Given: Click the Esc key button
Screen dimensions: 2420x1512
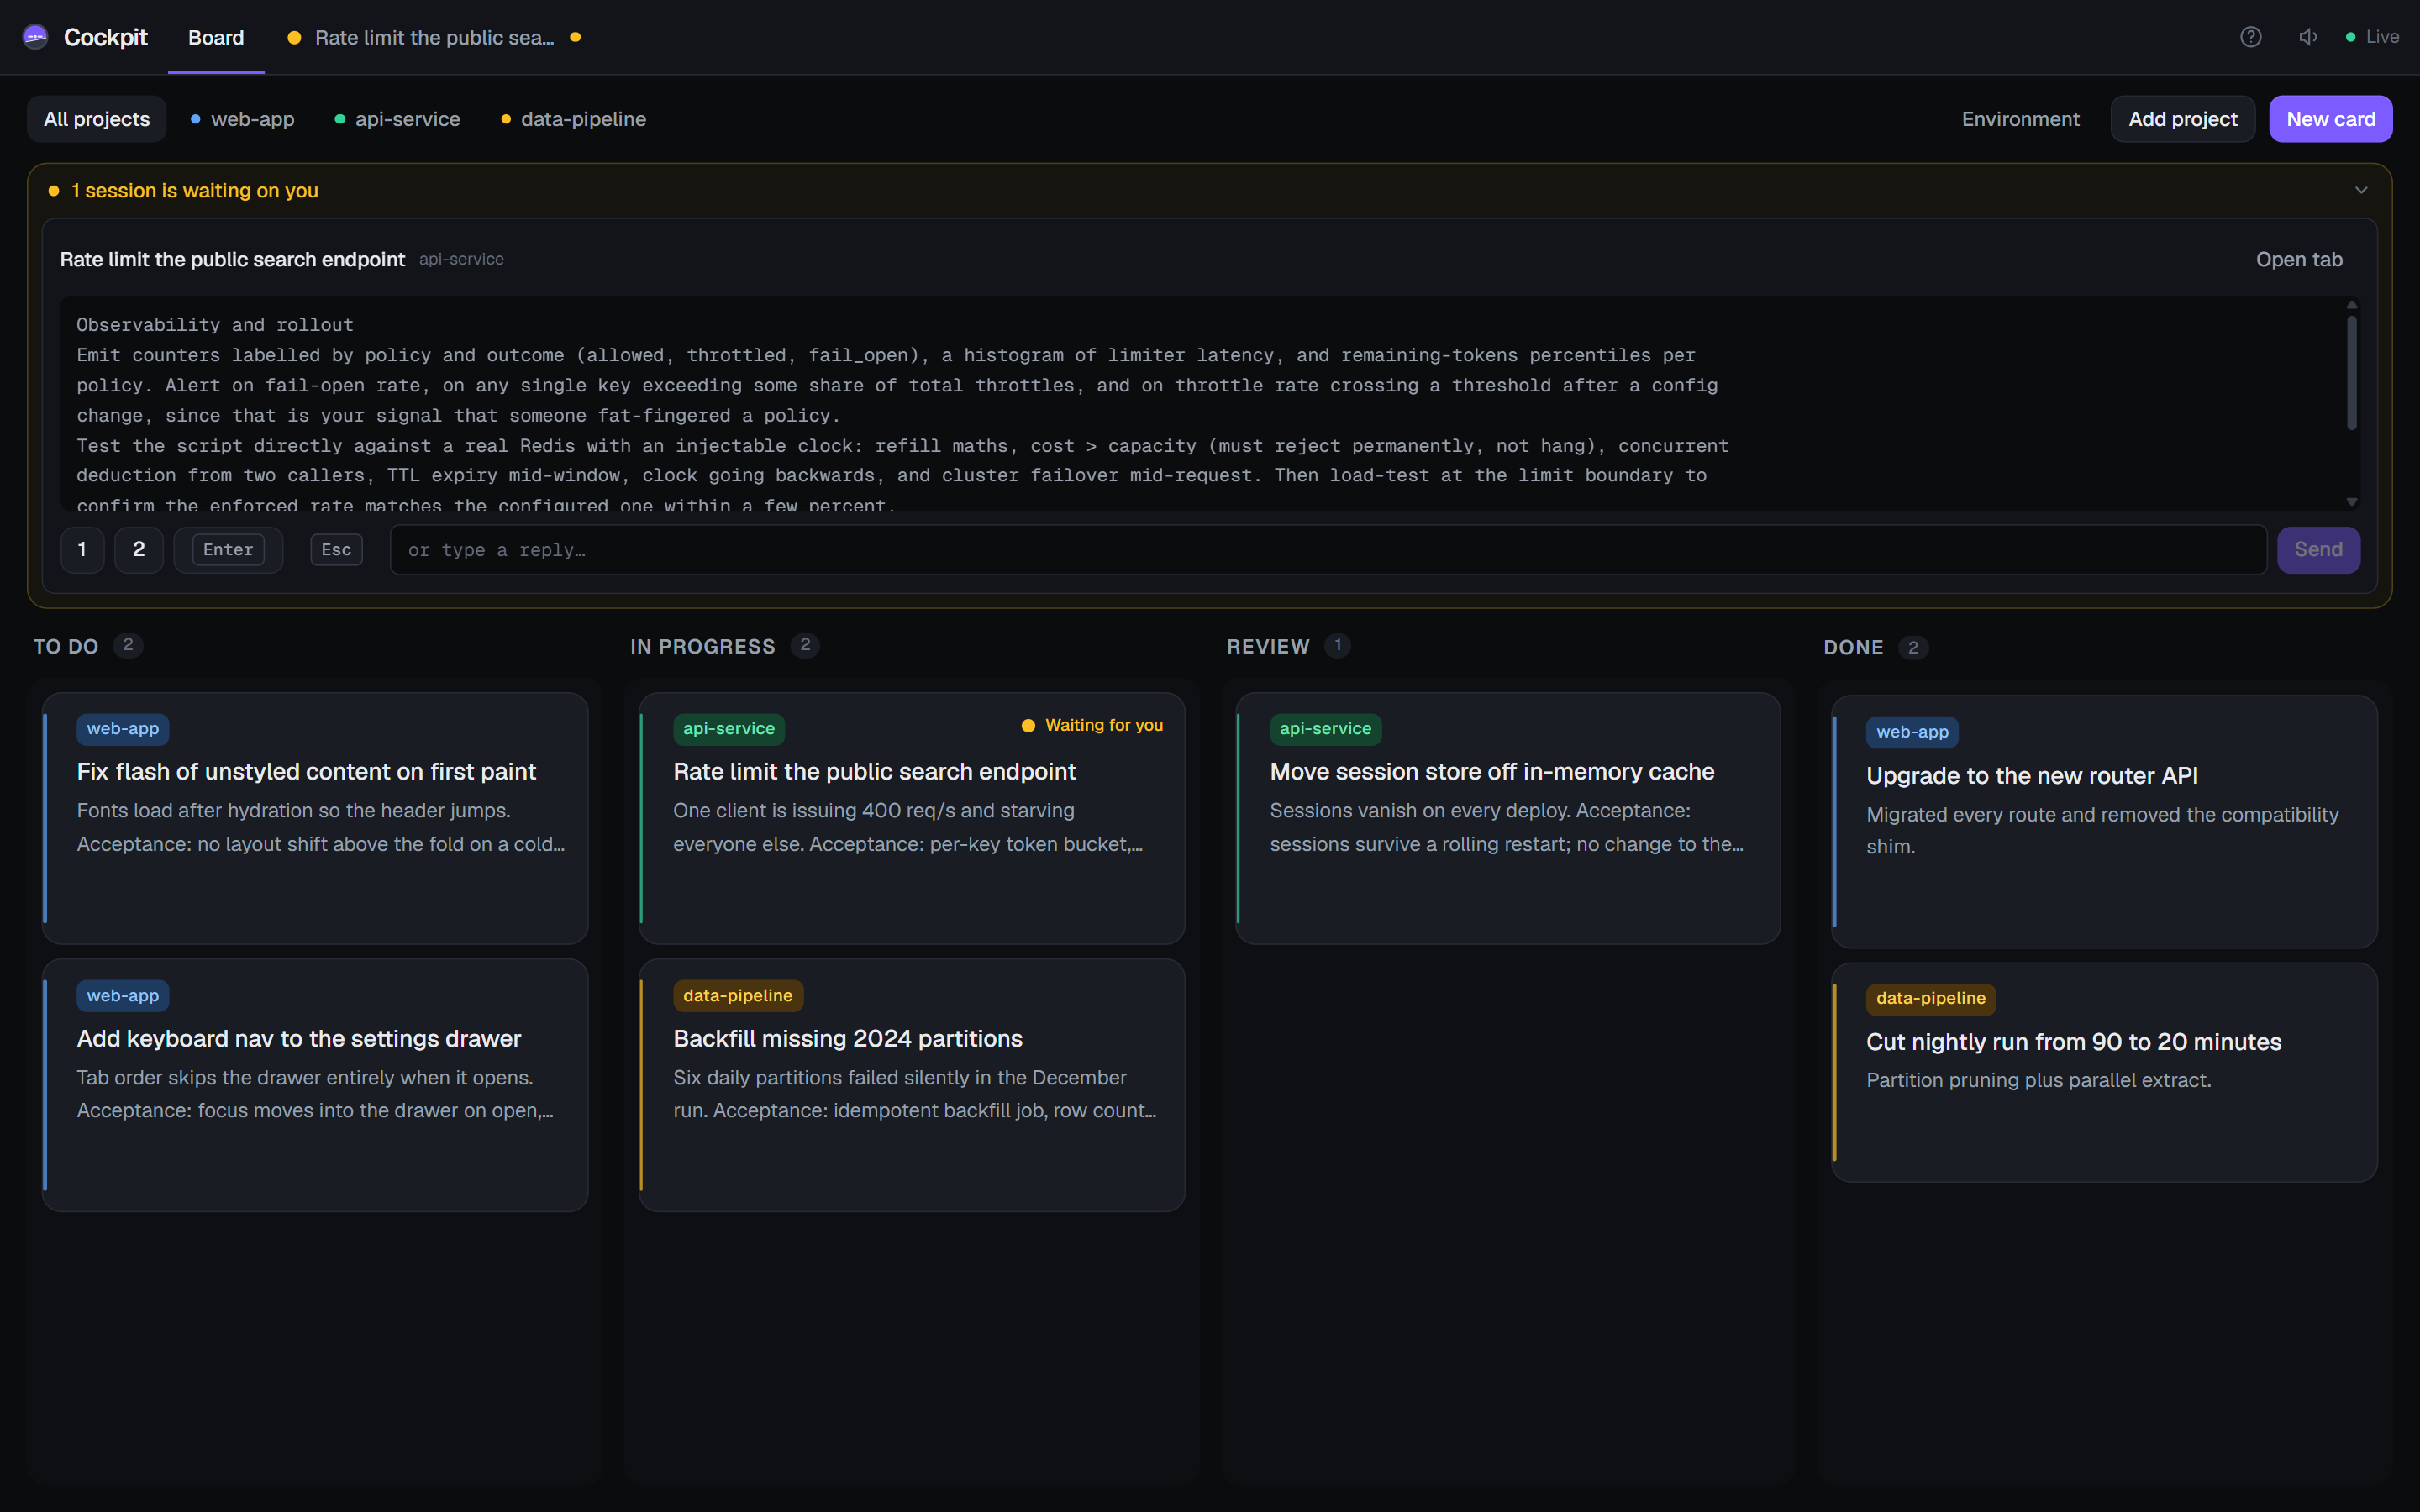Looking at the screenshot, I should point(336,549).
